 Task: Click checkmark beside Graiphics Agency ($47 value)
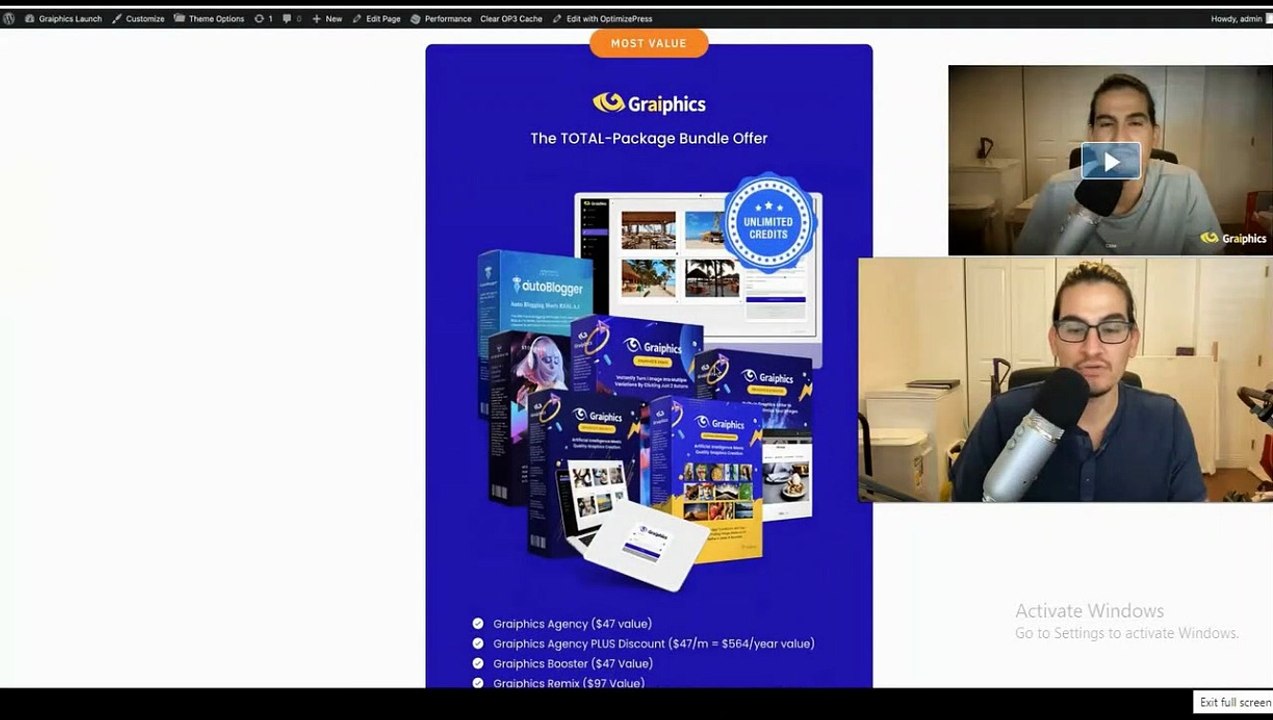(478, 624)
